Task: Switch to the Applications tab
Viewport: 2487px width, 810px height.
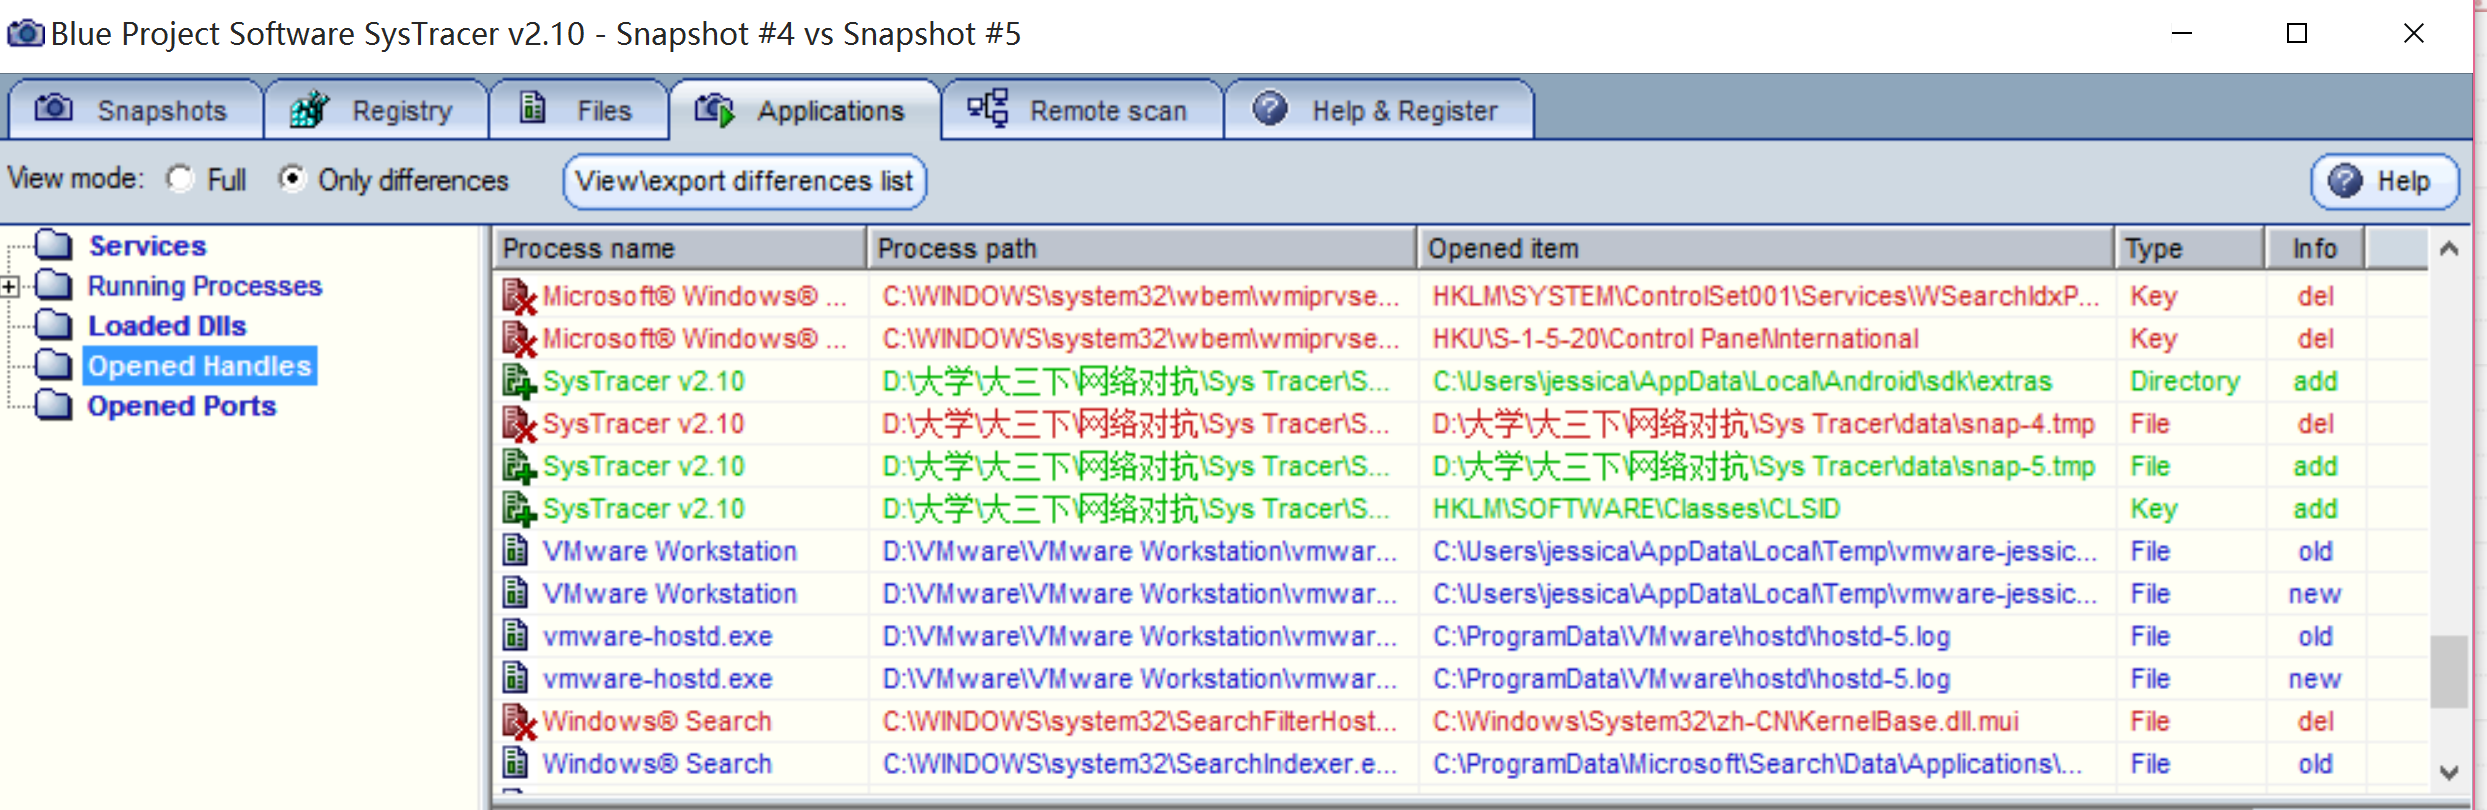Action: (x=805, y=109)
